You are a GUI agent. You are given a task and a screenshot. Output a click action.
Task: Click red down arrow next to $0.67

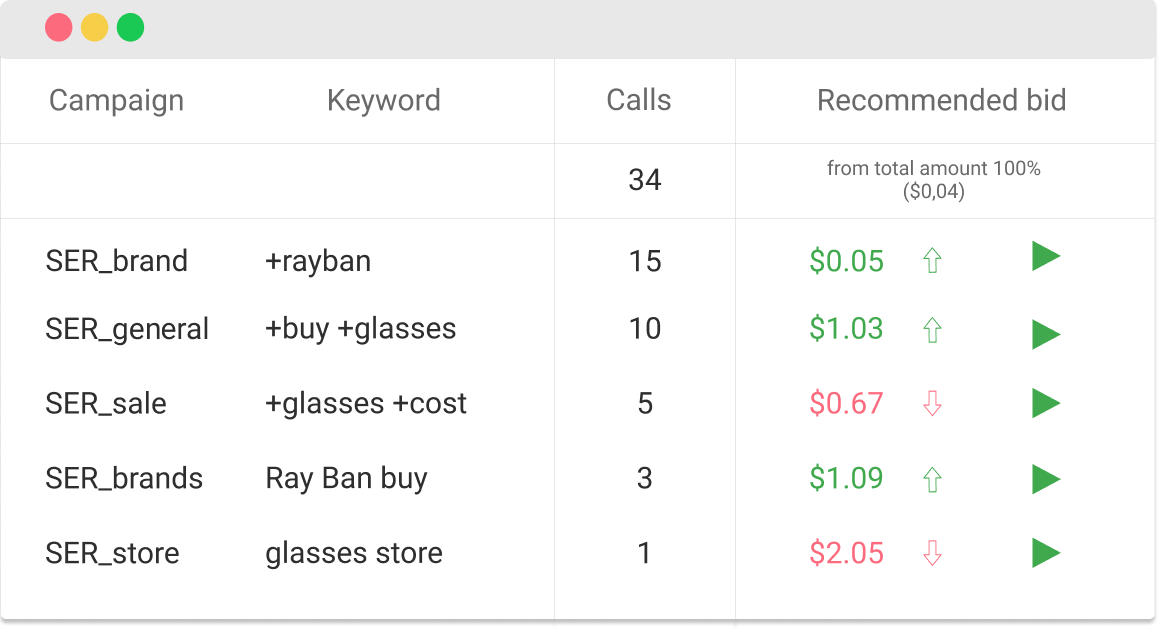pyautogui.click(x=932, y=404)
